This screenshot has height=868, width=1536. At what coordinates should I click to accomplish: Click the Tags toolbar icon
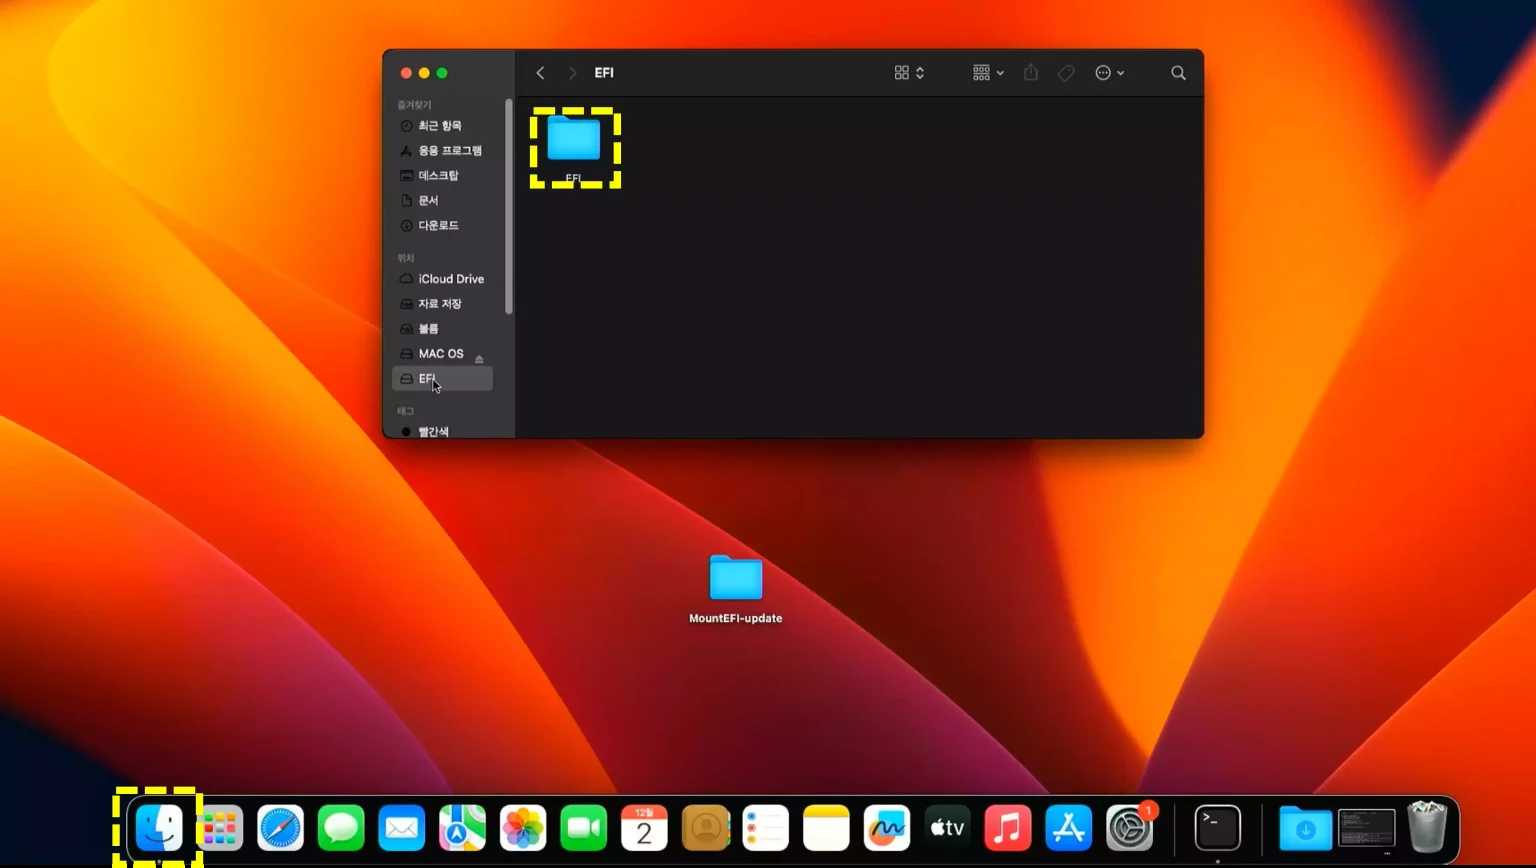1066,73
